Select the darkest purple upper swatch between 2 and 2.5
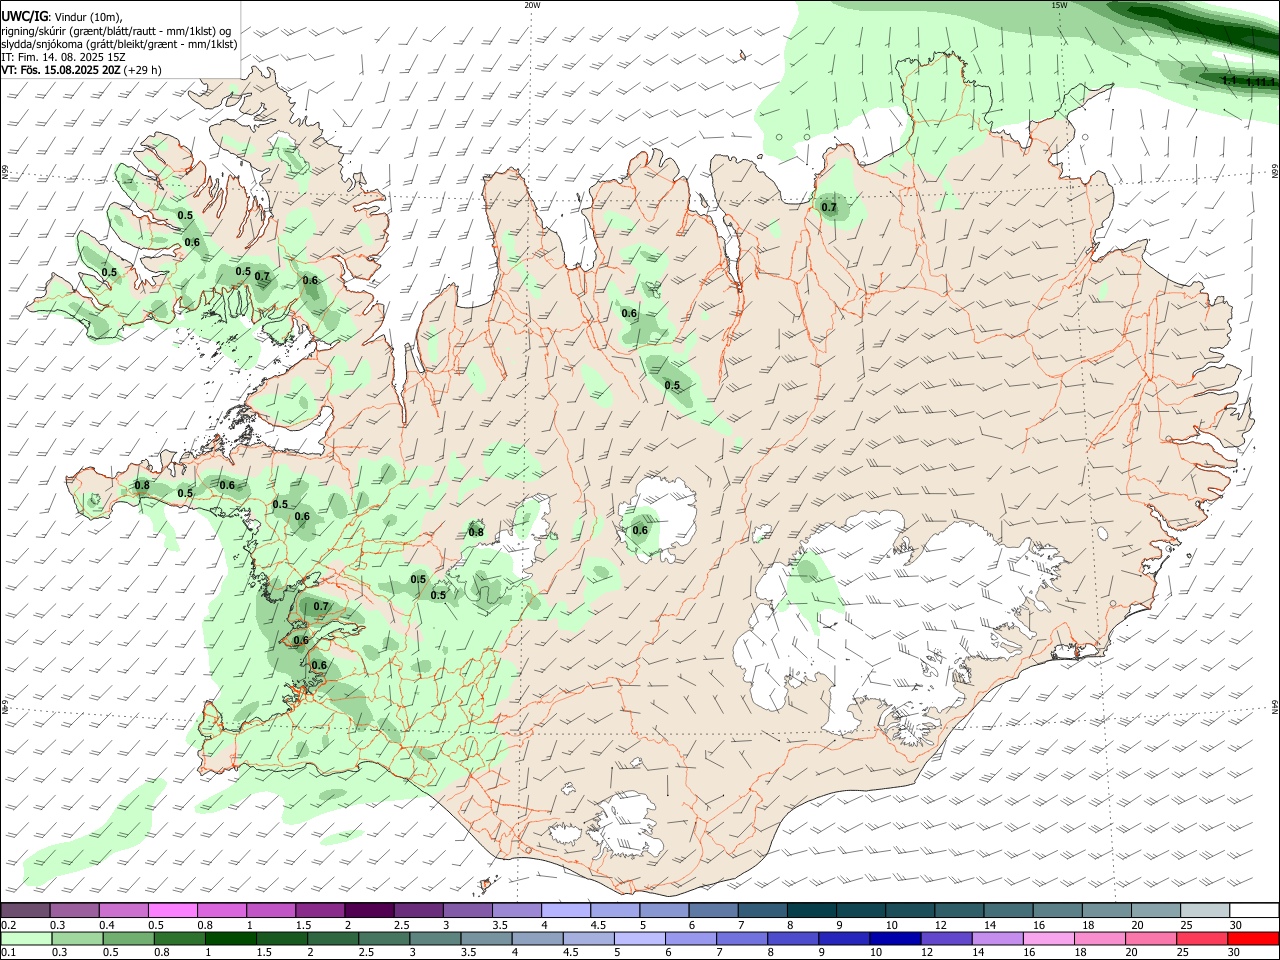The image size is (1280, 960). coord(369,911)
